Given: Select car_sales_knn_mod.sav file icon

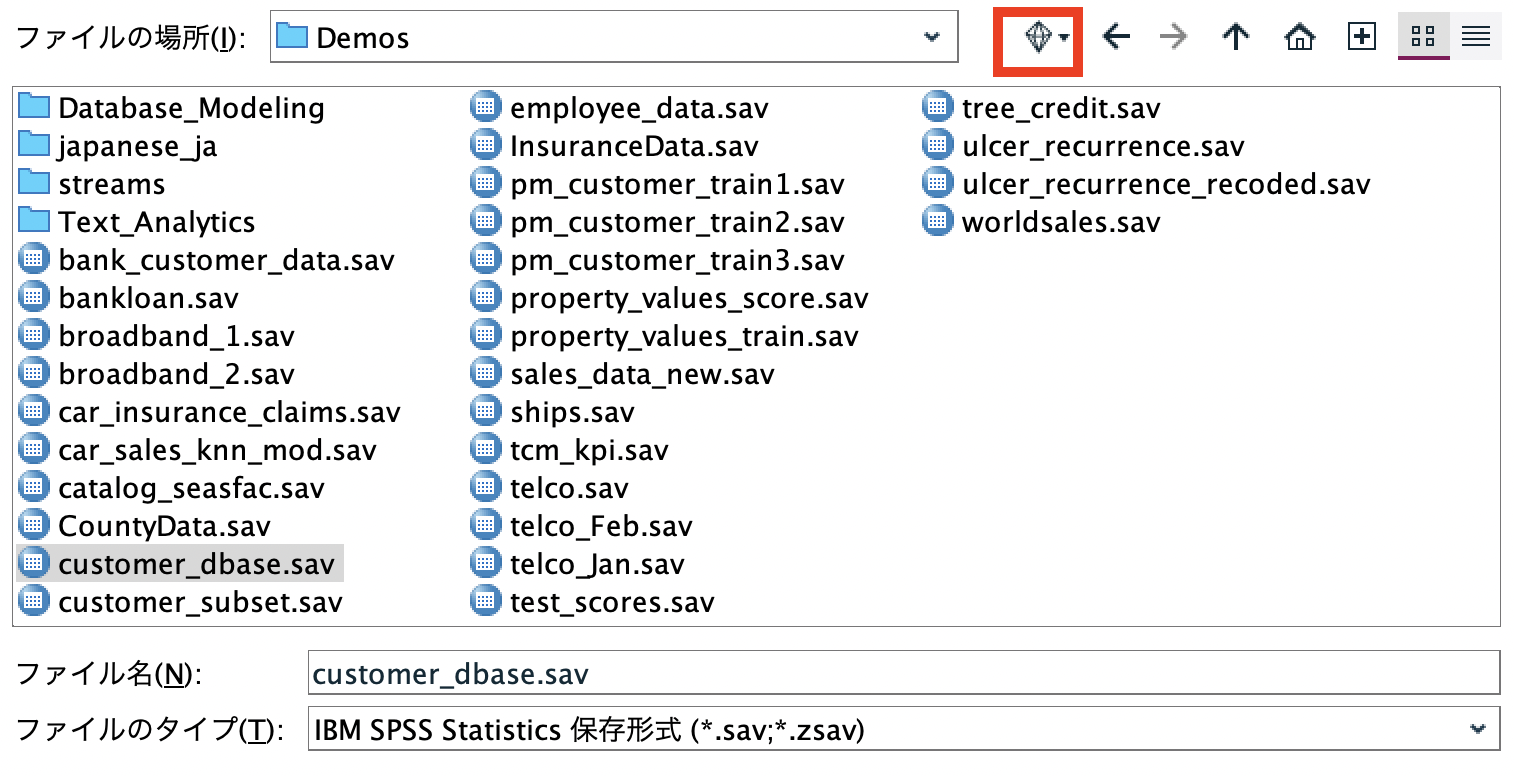Looking at the screenshot, I should click(34, 450).
